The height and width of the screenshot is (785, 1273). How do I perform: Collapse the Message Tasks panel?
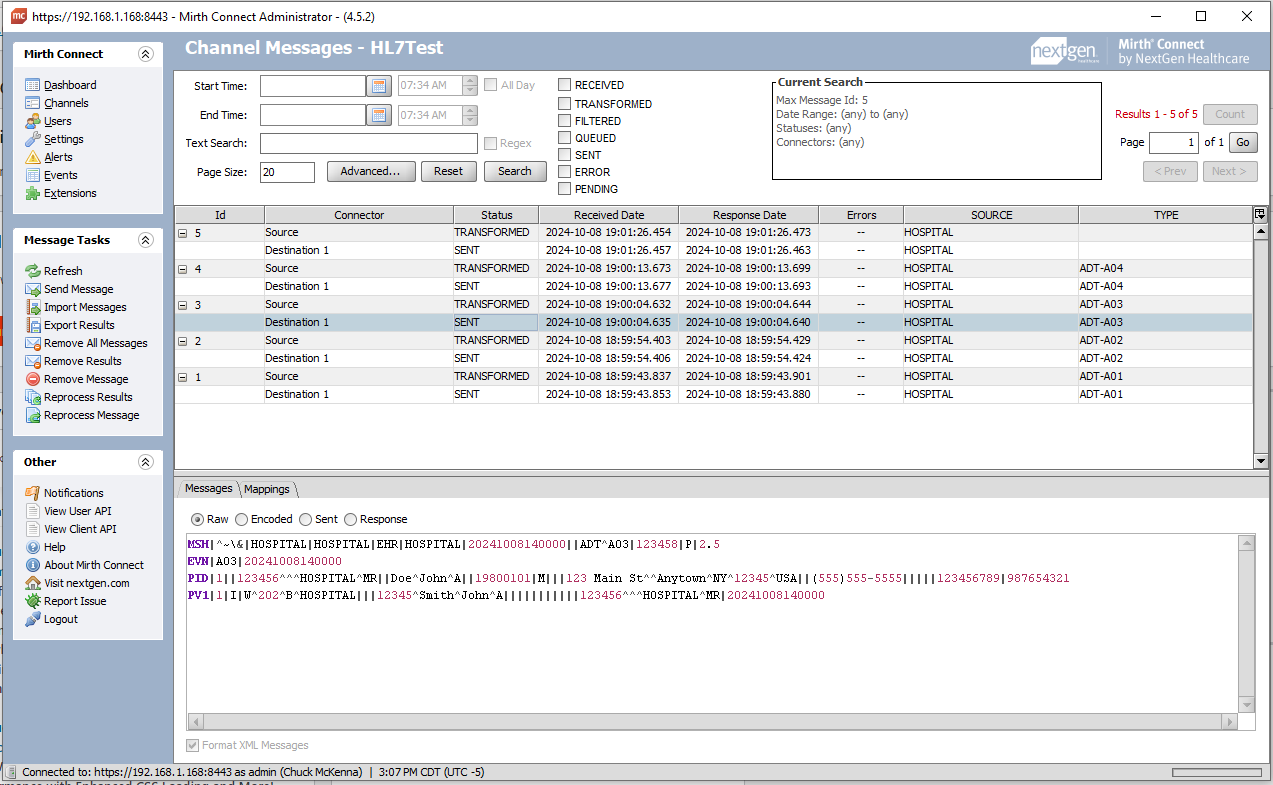coord(146,240)
